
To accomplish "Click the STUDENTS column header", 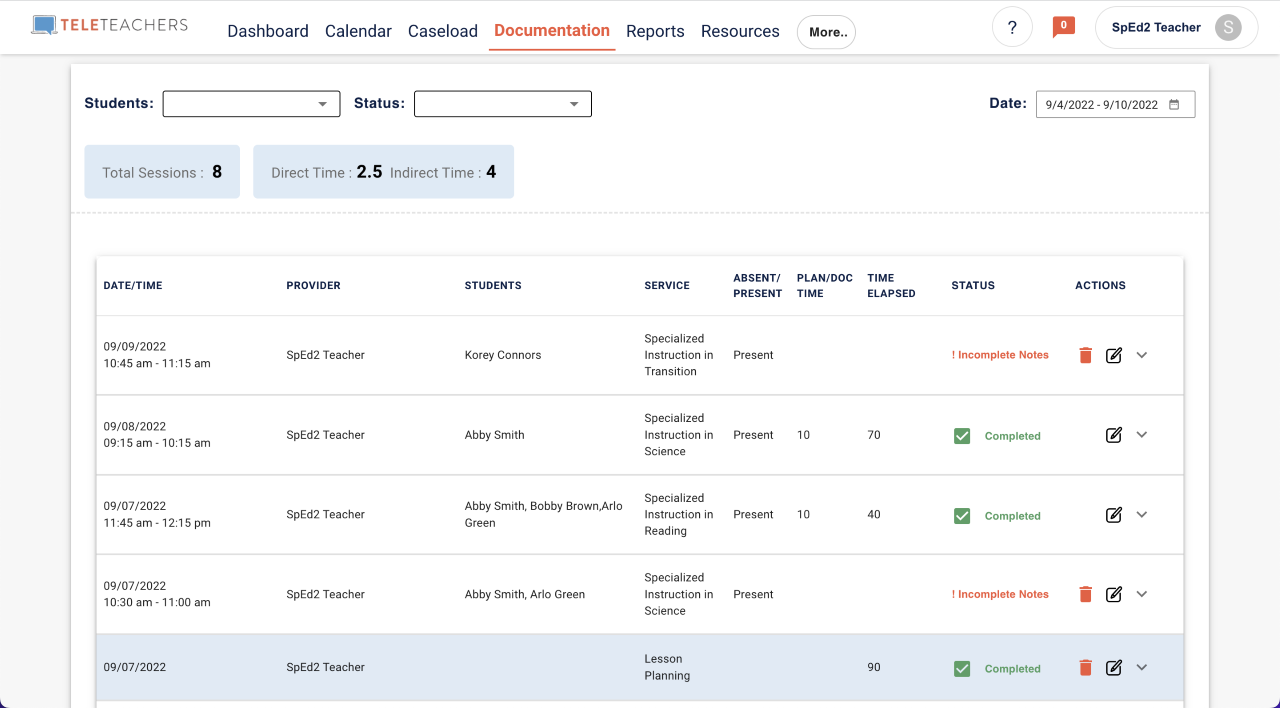I will coord(493,286).
